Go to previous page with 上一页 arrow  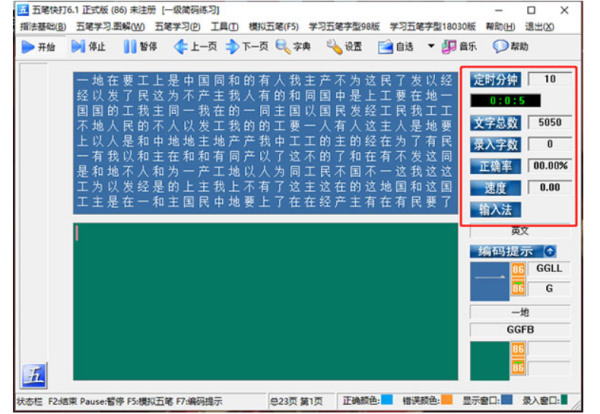181,47
